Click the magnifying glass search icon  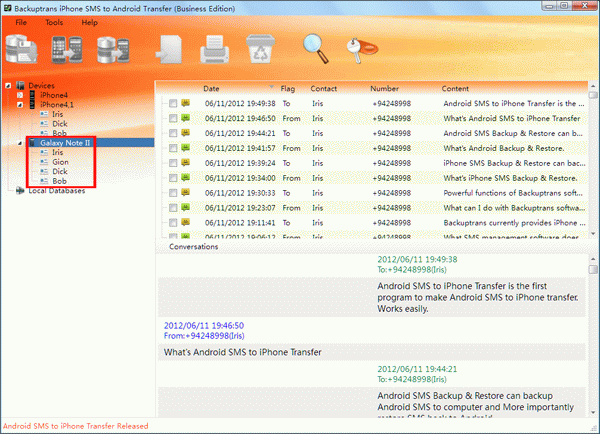[x=316, y=49]
